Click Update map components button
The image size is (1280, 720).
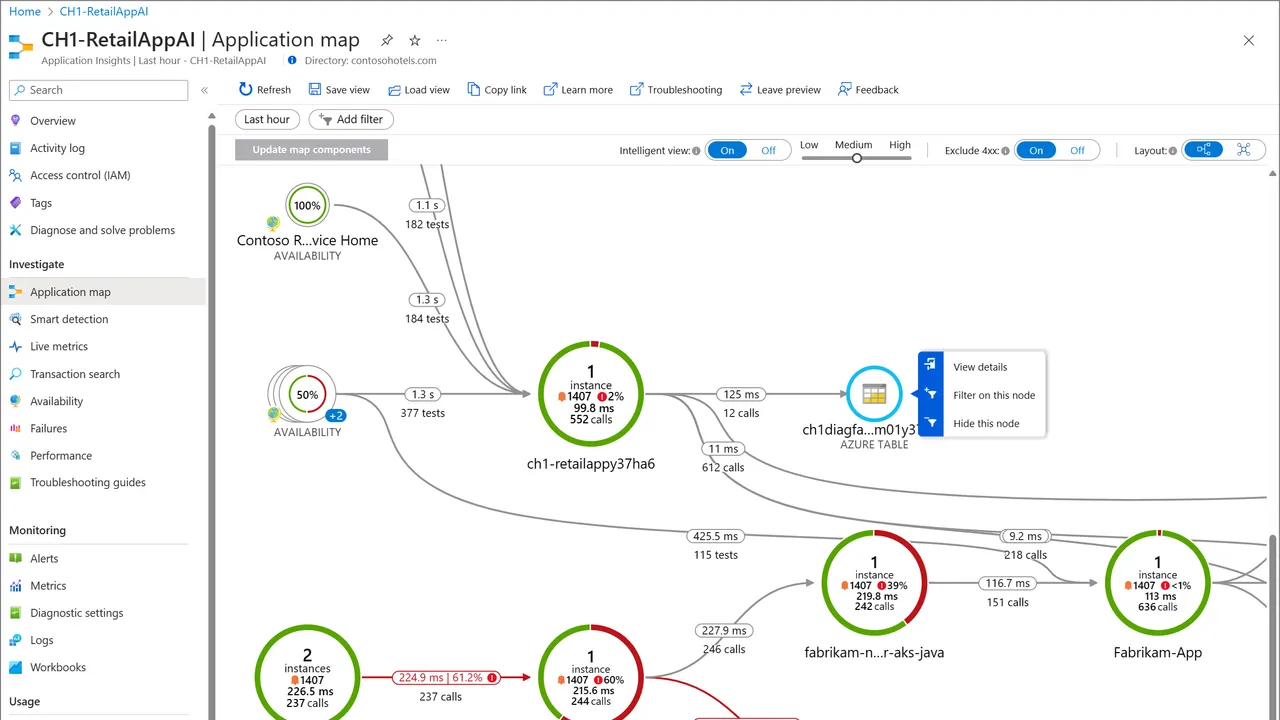pyautogui.click(x=311, y=150)
